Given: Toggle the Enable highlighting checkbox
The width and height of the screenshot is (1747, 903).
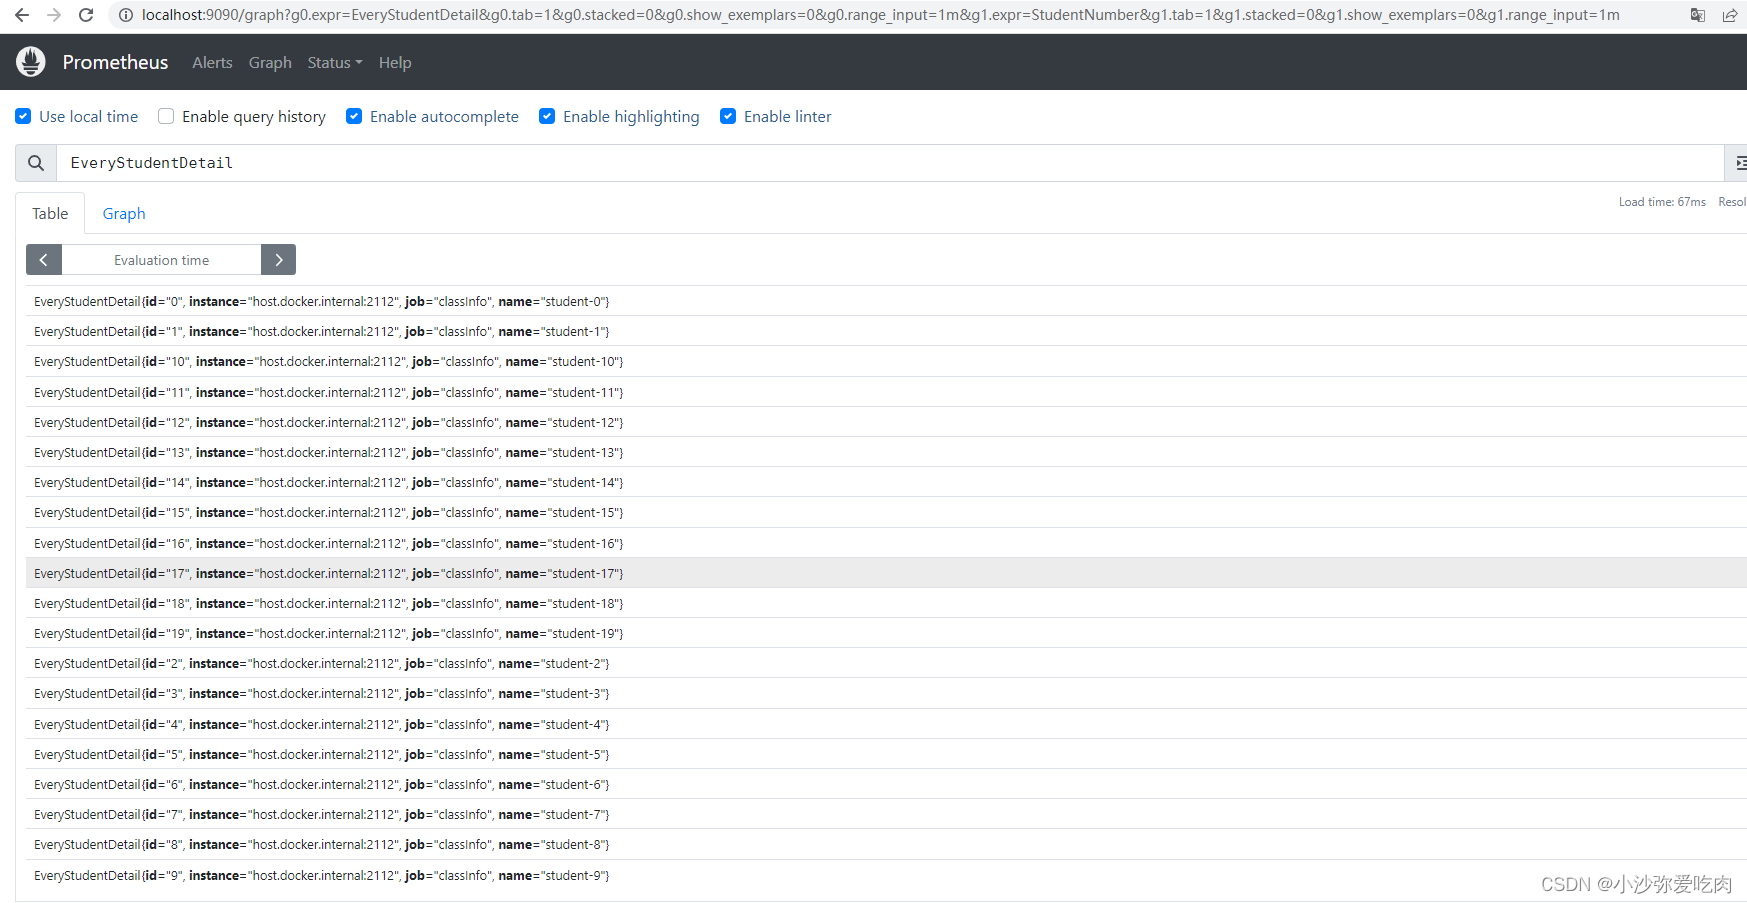Looking at the screenshot, I should 547,116.
